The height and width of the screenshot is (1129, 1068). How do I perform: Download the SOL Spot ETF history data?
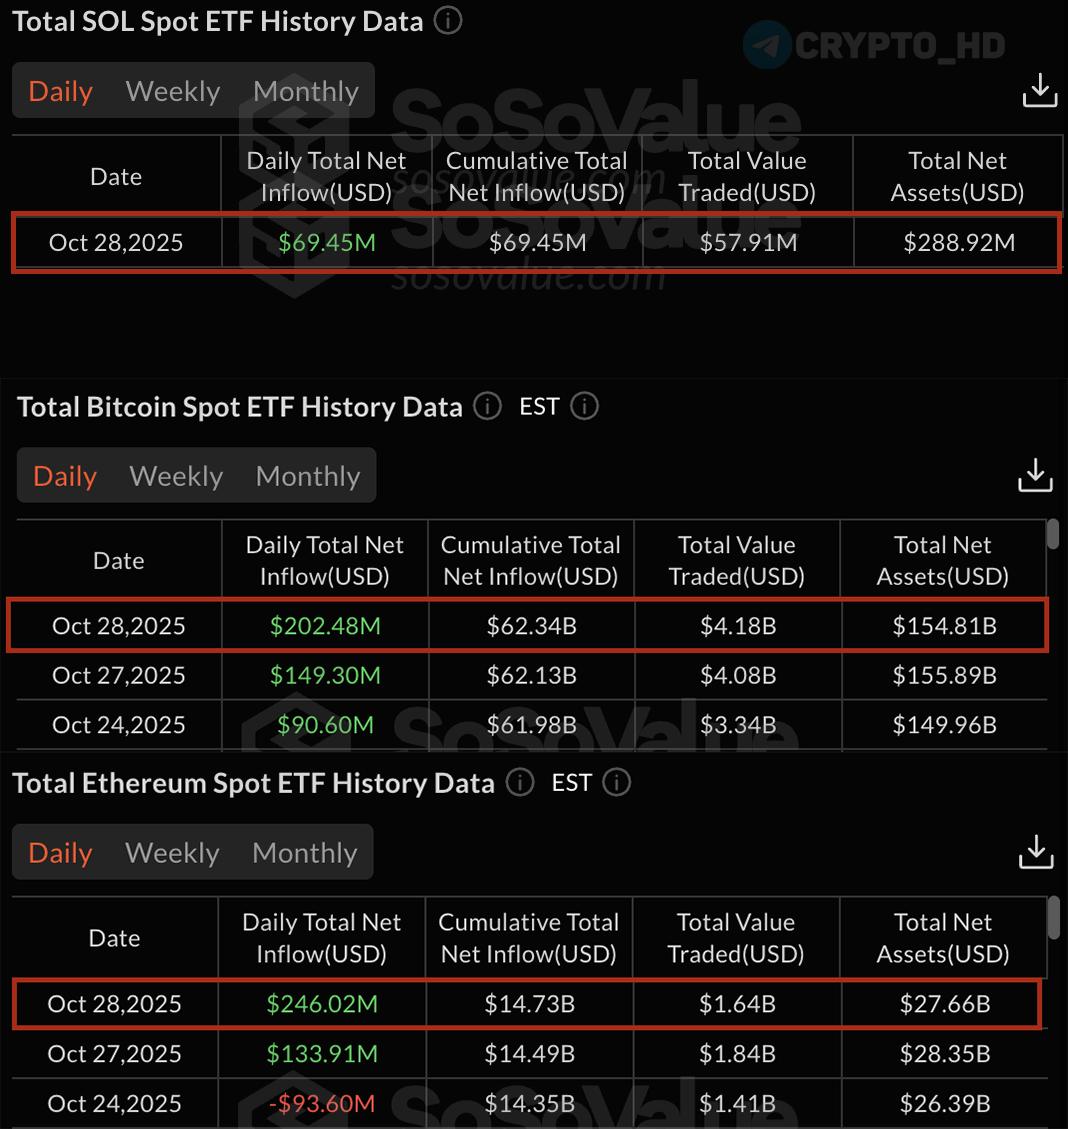click(1039, 90)
